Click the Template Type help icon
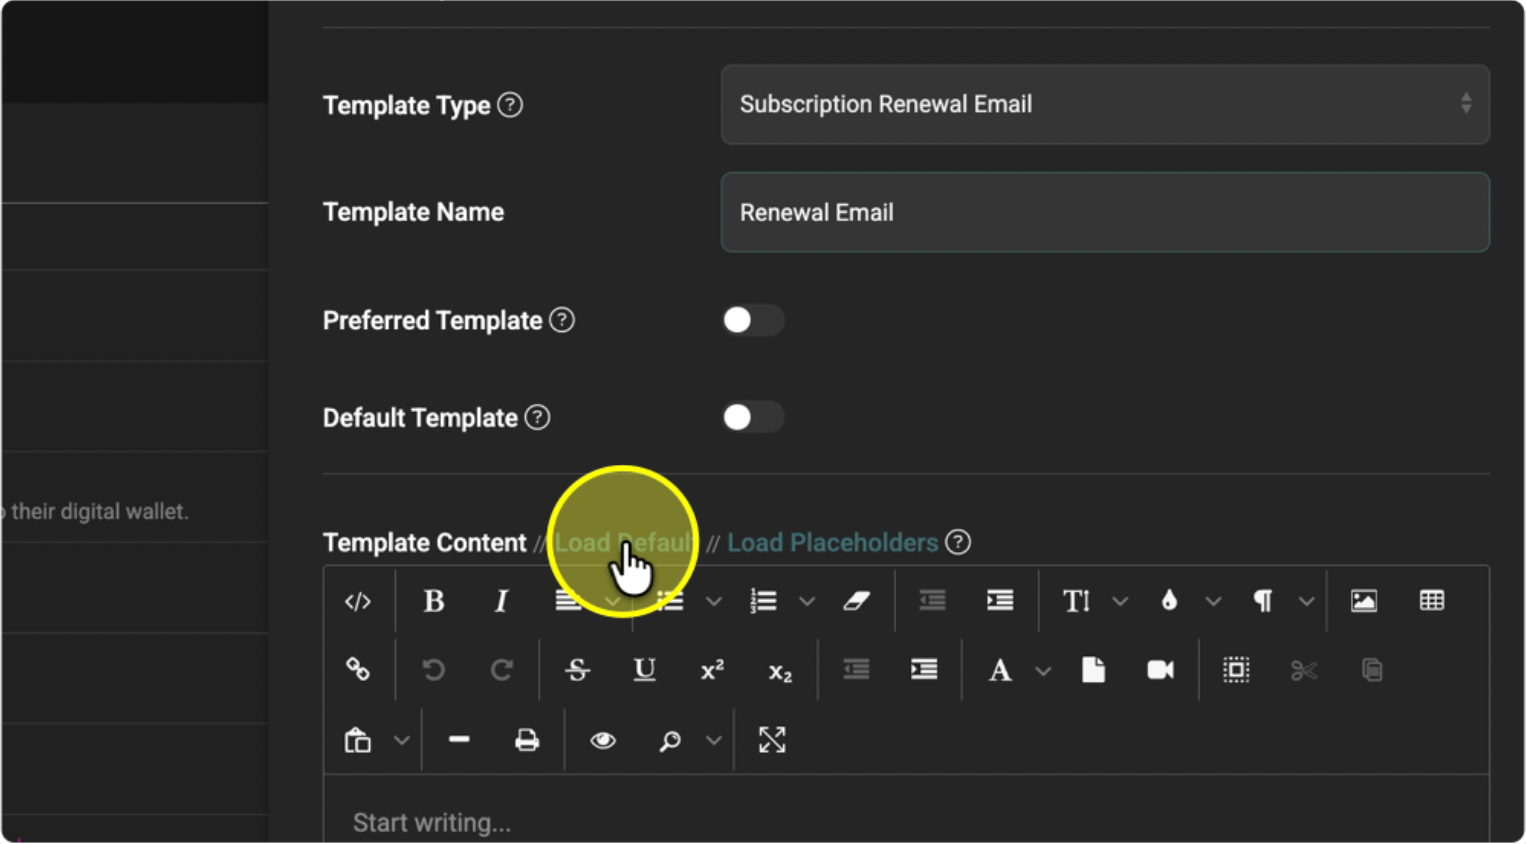1526x844 pixels. click(510, 105)
